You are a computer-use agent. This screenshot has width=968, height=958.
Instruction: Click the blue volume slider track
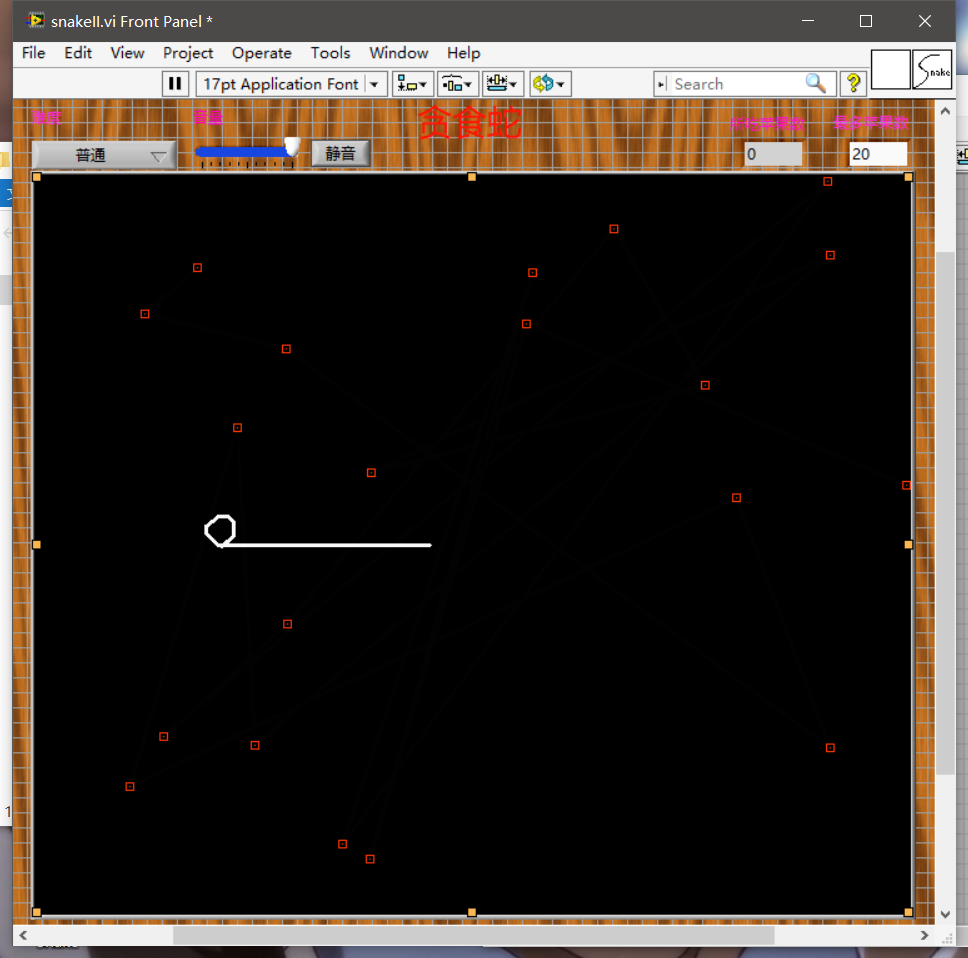click(241, 151)
